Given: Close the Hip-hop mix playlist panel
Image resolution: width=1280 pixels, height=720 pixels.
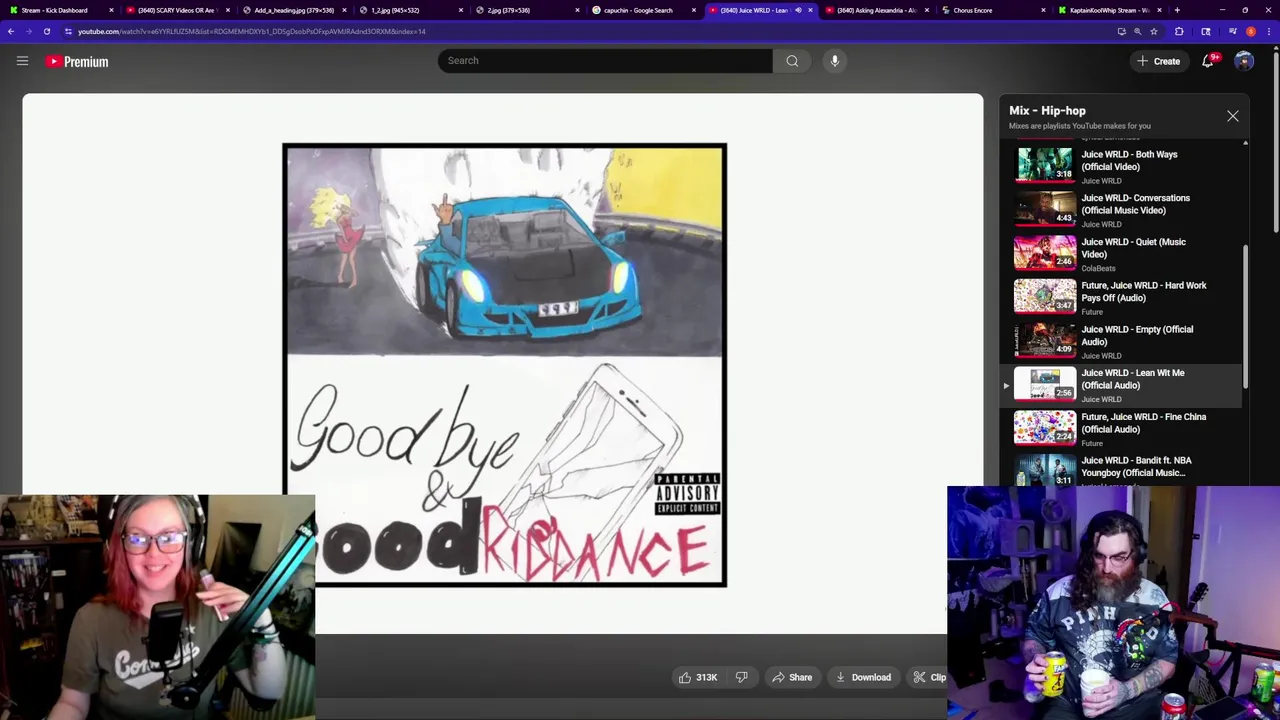Looking at the screenshot, I should click(1232, 116).
